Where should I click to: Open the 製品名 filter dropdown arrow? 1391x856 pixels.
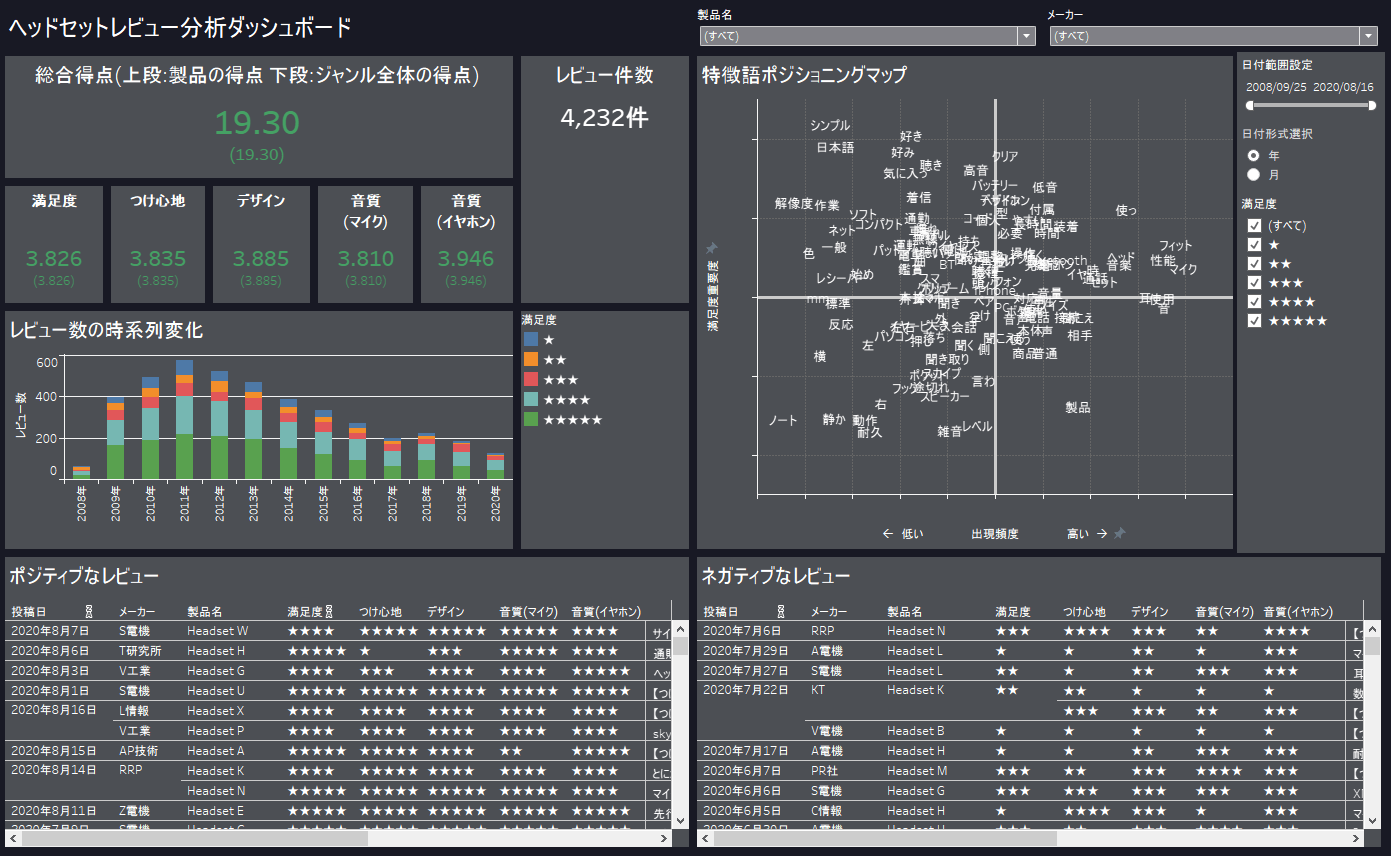click(x=1026, y=36)
